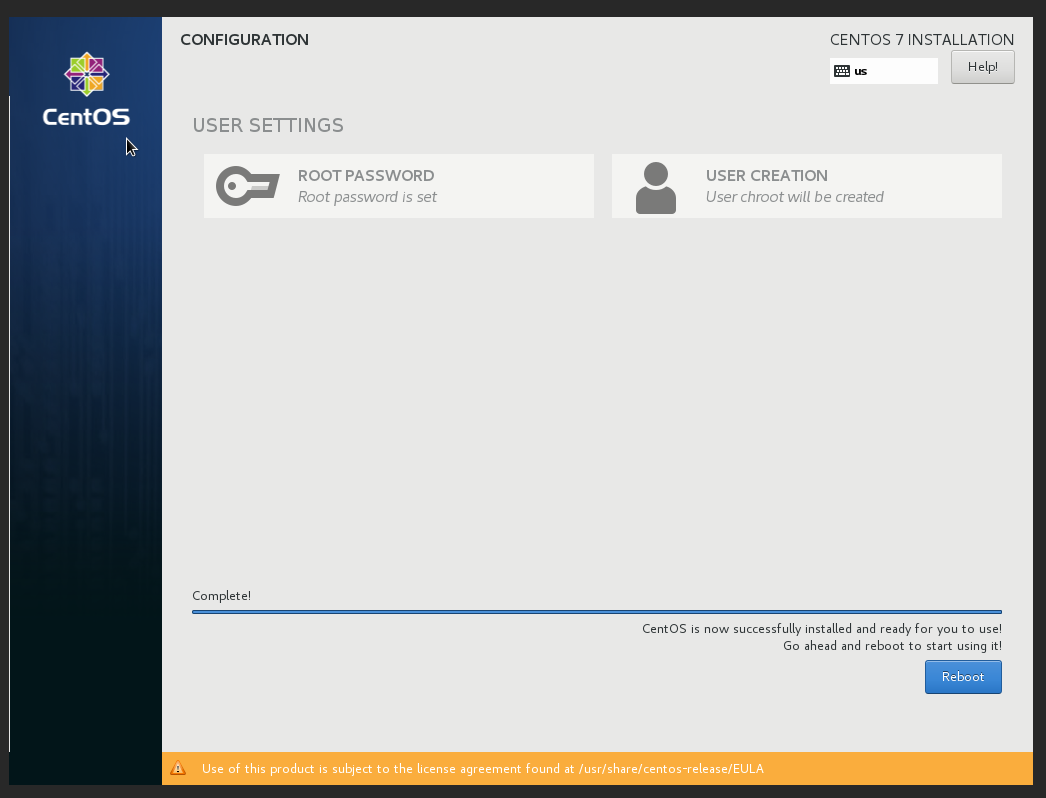The height and width of the screenshot is (798, 1046).
Task: Click the warning triangle icon in EULA bar
Action: tap(178, 768)
